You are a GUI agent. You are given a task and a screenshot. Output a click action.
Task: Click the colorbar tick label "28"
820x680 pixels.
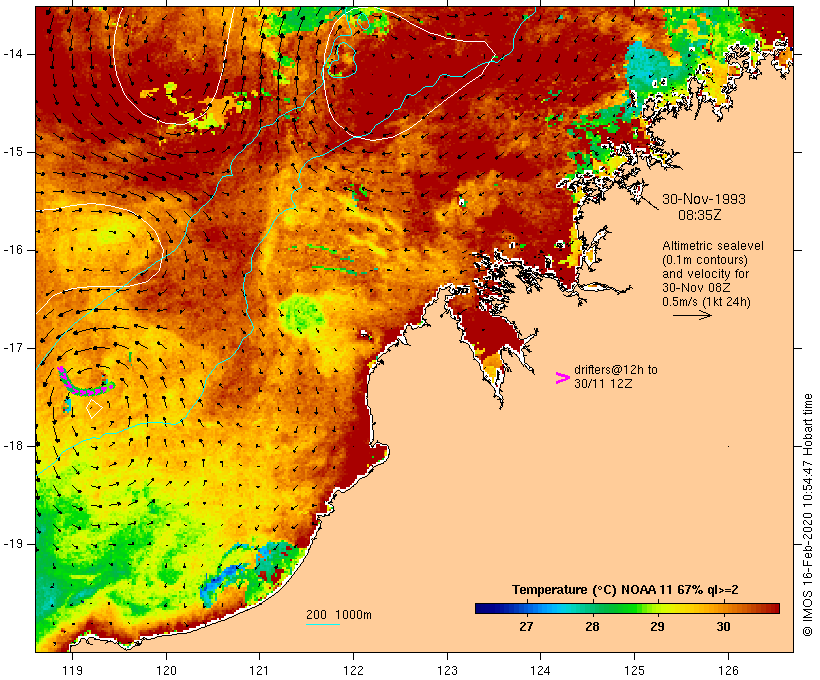(592, 626)
